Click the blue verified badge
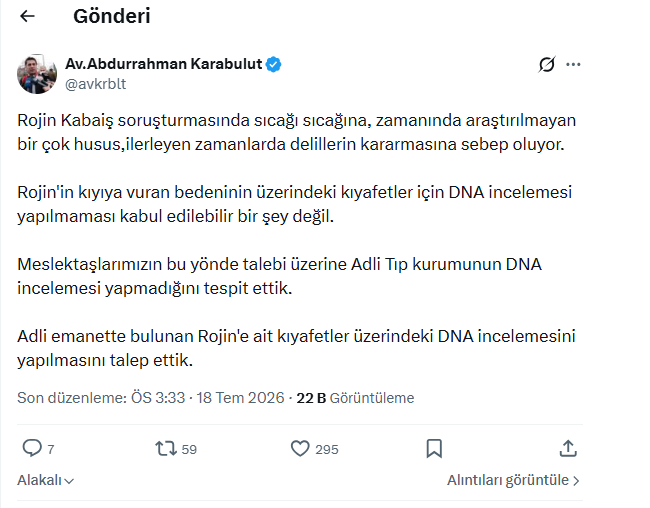This screenshot has height=508, width=650. pos(274,64)
